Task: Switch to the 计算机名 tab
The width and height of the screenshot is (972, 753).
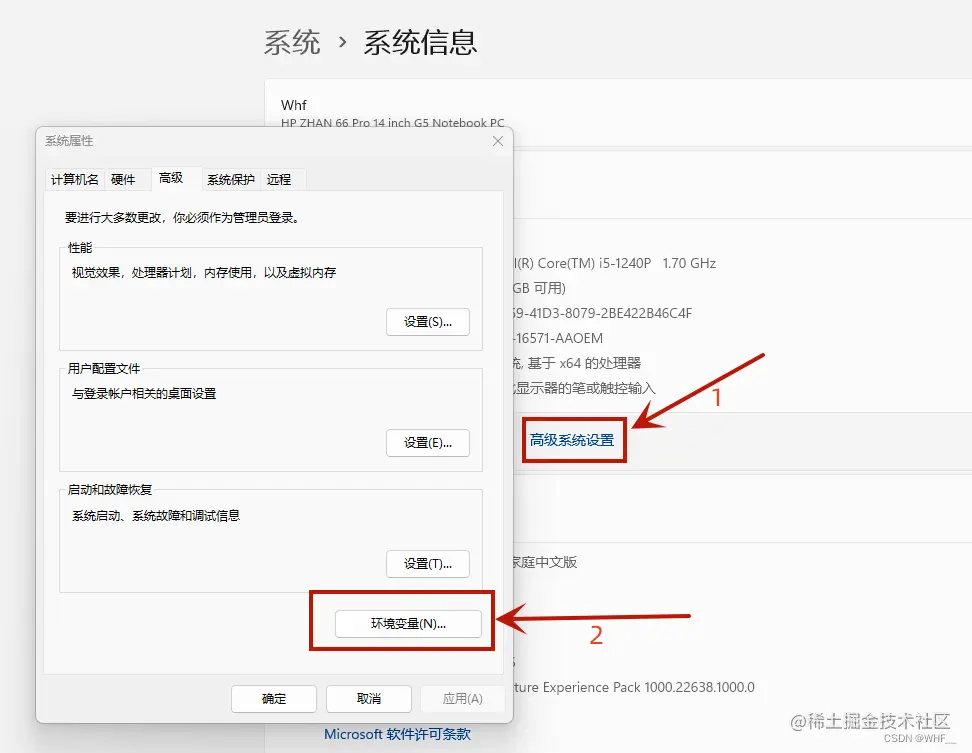Action: [x=74, y=180]
